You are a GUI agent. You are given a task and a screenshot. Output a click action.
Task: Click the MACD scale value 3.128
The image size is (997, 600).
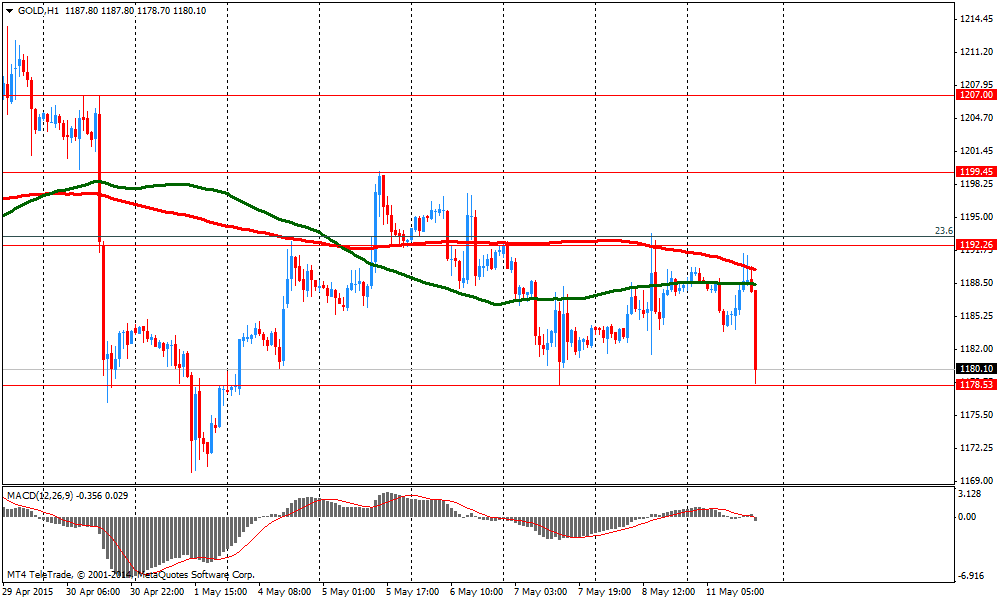click(x=969, y=494)
